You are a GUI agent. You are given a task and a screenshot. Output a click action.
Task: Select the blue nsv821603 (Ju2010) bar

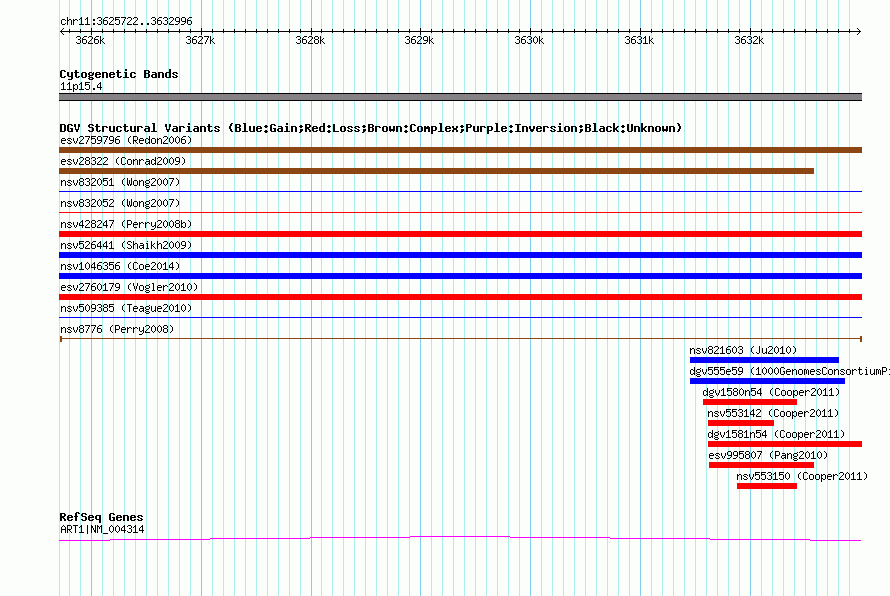click(764, 360)
